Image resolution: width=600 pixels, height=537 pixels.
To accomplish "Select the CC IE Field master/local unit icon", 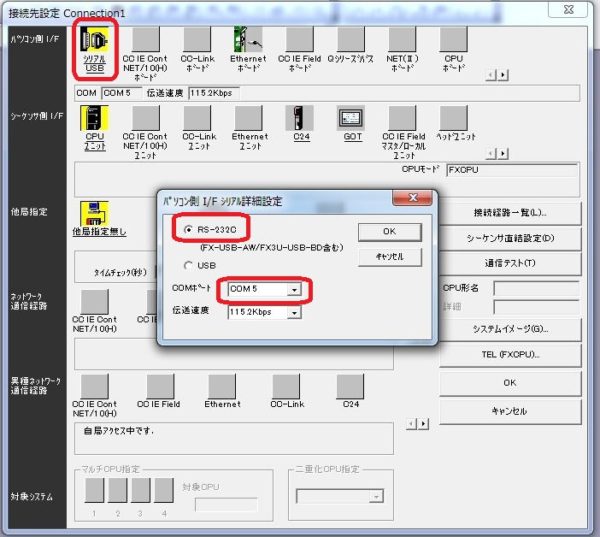I will [402, 118].
